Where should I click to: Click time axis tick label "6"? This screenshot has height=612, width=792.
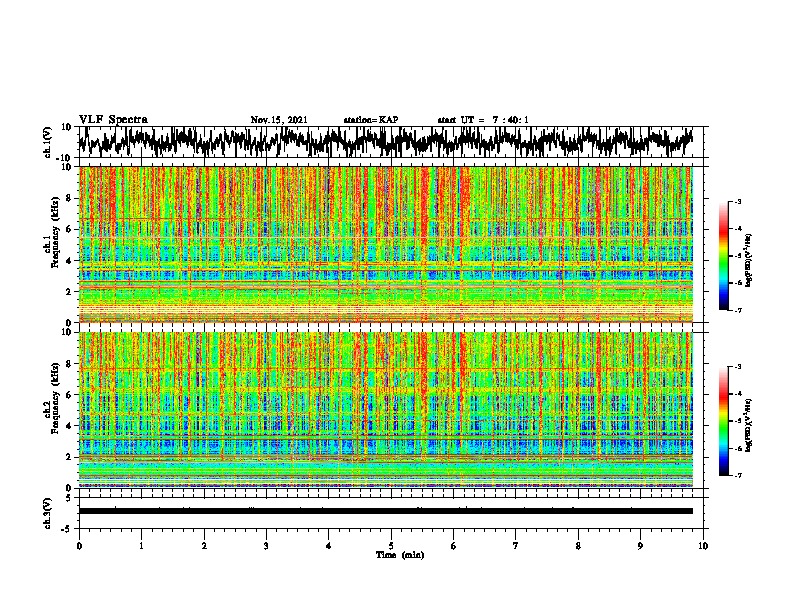tap(453, 546)
